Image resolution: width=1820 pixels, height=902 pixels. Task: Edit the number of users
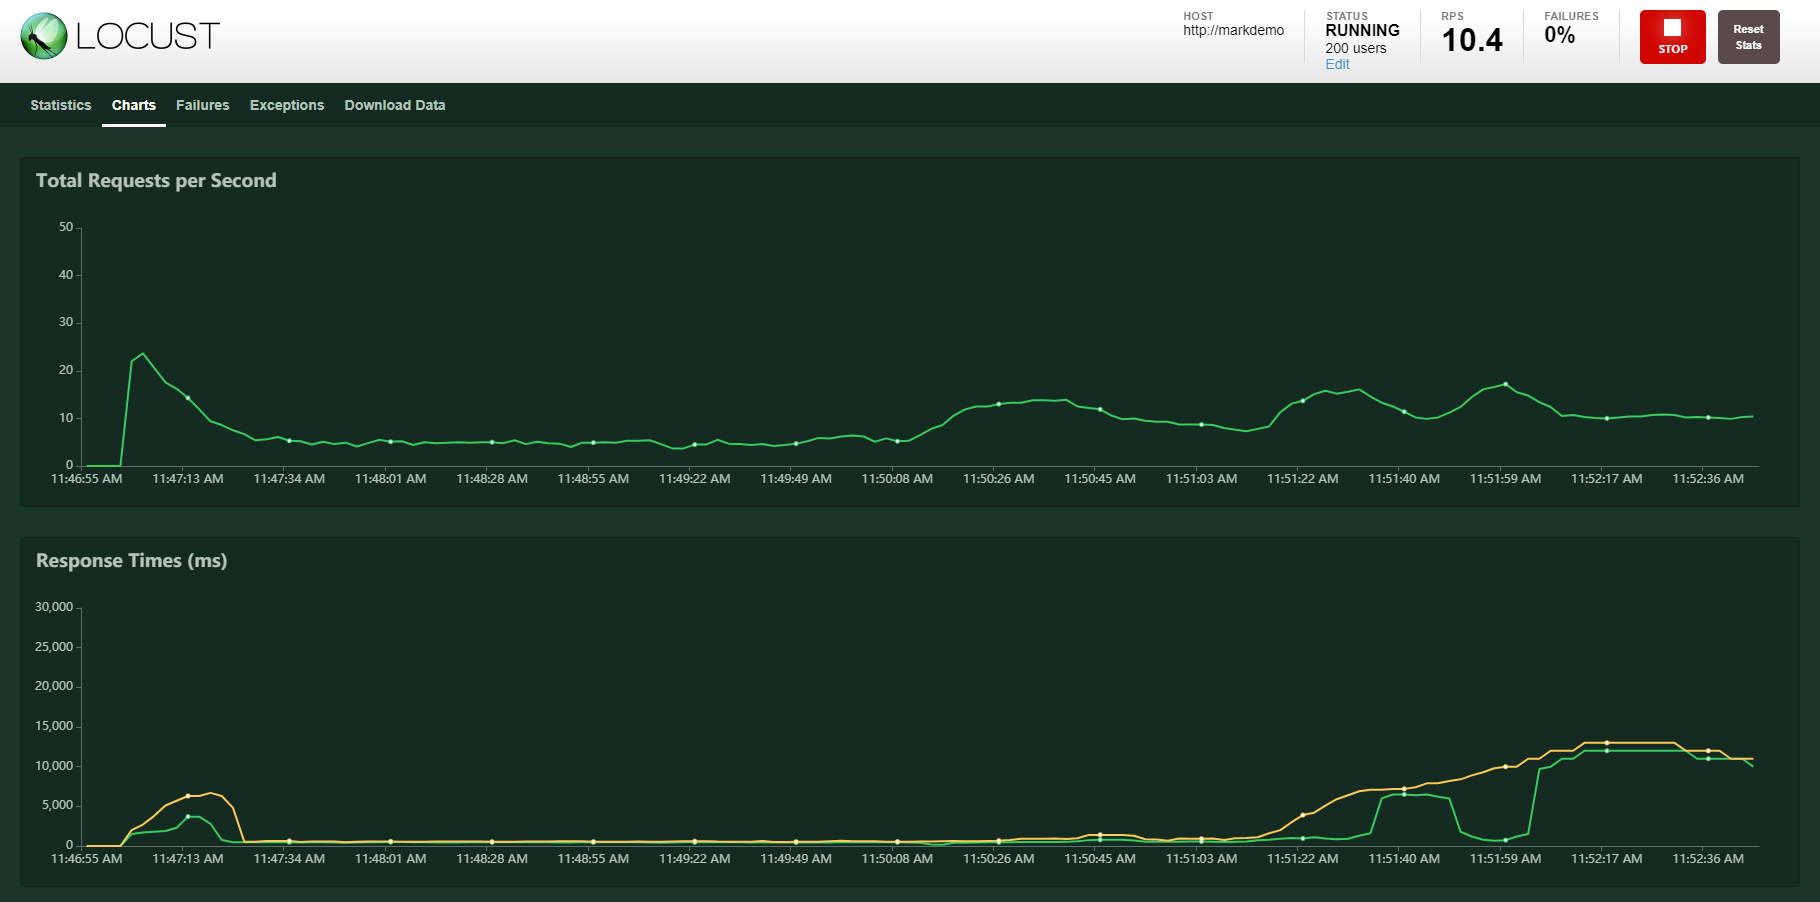1337,64
